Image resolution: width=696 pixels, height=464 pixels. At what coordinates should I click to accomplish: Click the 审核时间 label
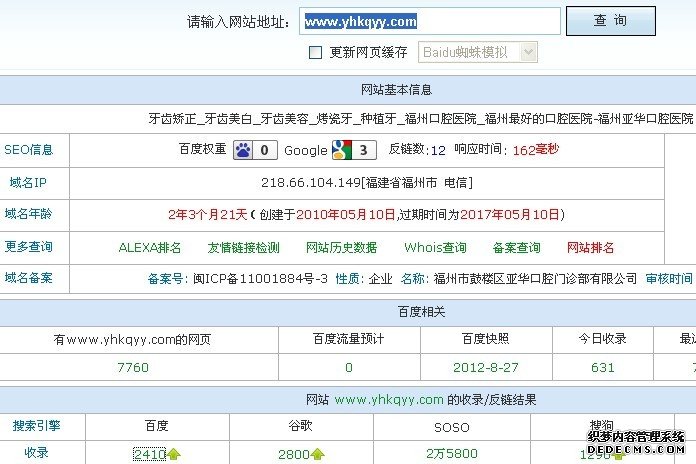(x=669, y=279)
